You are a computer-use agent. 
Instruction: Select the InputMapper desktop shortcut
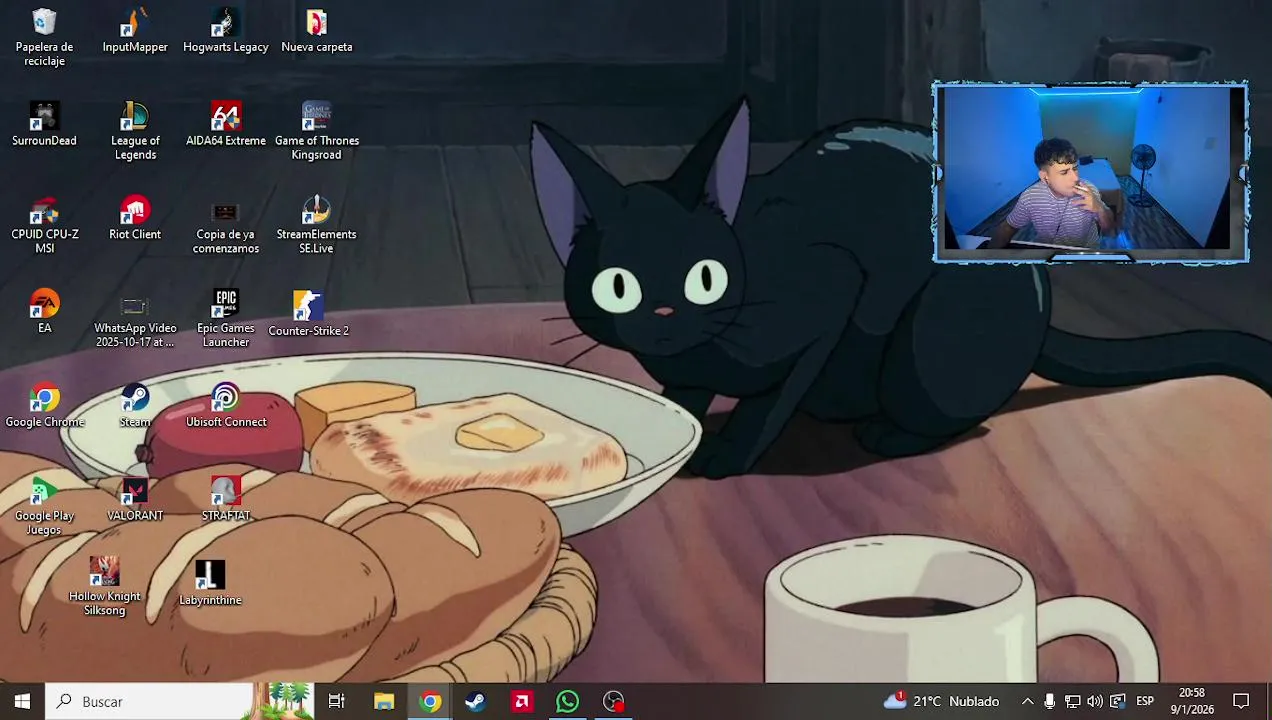[x=135, y=30]
